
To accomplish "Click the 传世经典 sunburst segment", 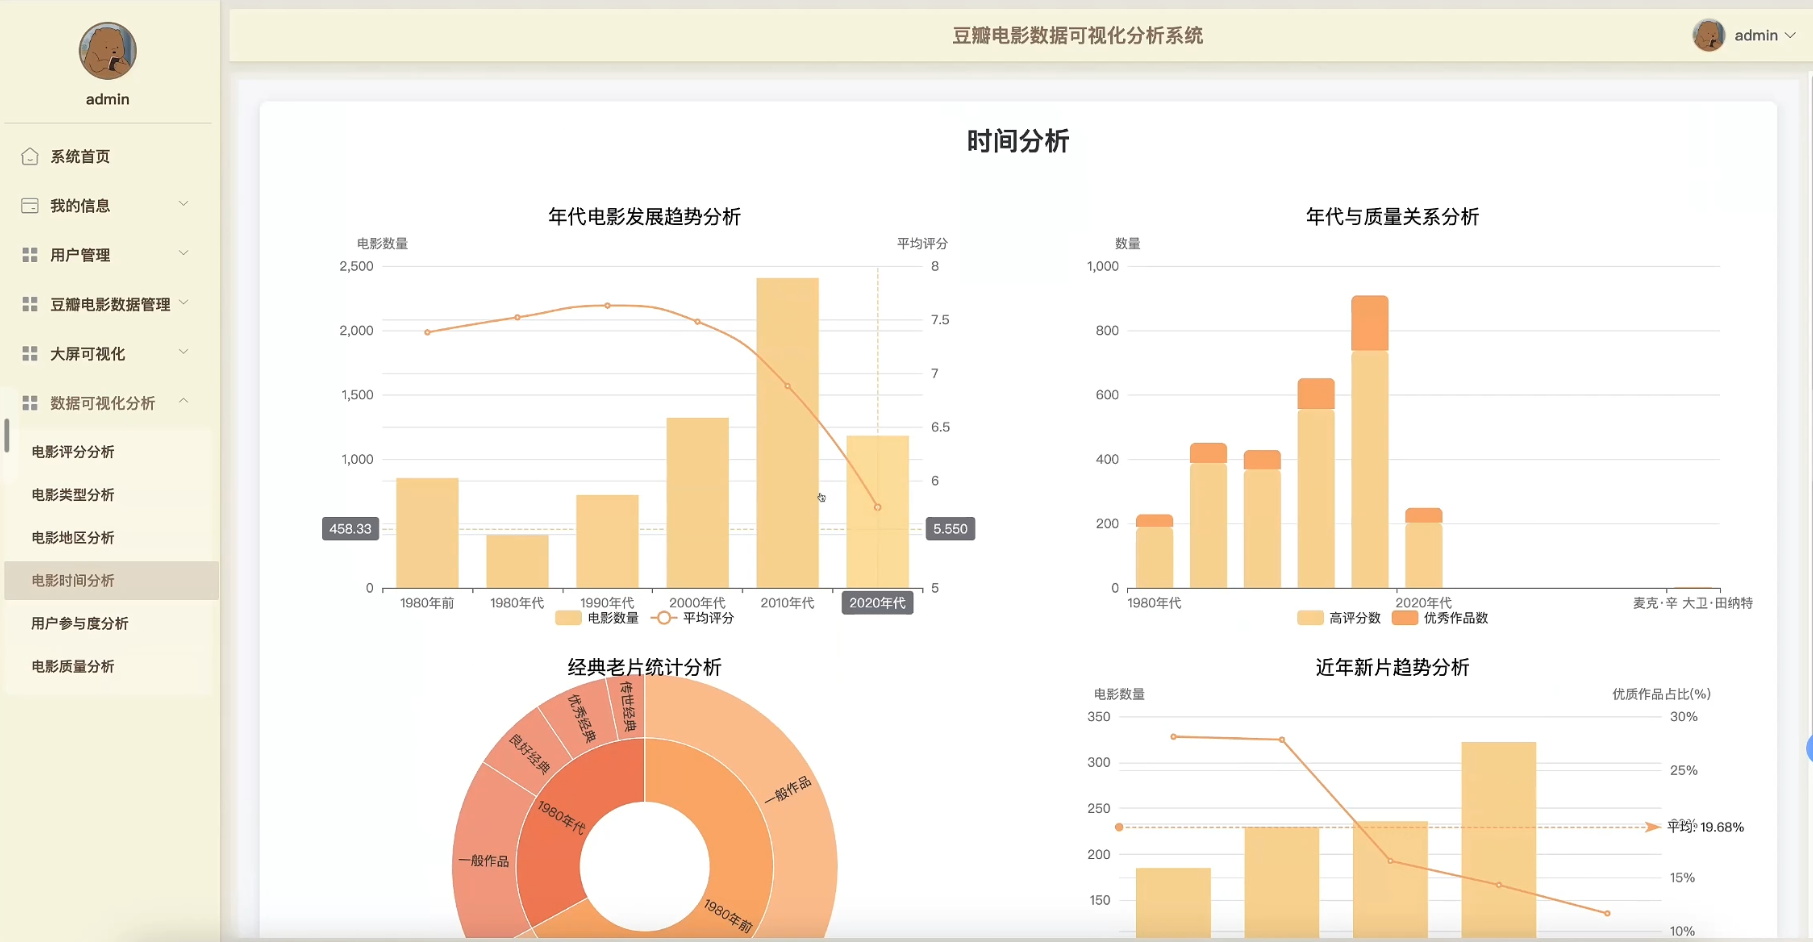I will point(627,707).
